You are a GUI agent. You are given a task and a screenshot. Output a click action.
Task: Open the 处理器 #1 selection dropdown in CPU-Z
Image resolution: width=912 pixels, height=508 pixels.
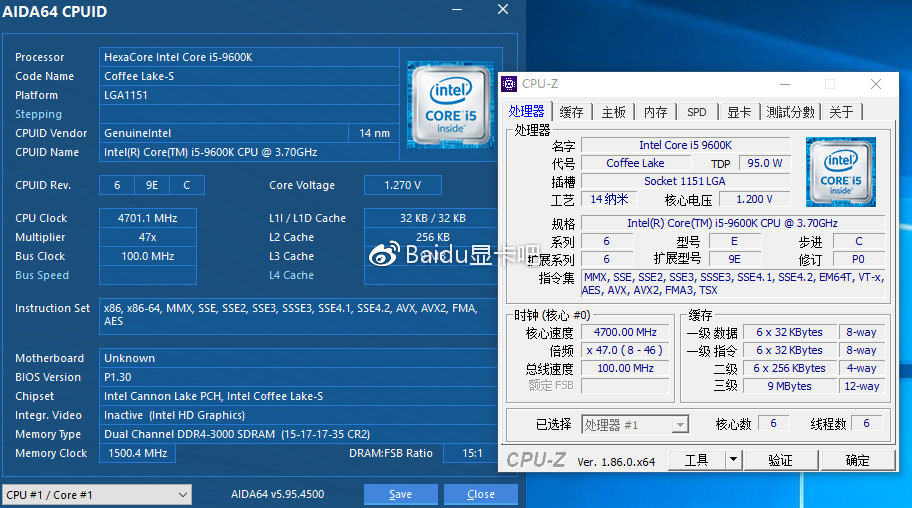[x=635, y=425]
